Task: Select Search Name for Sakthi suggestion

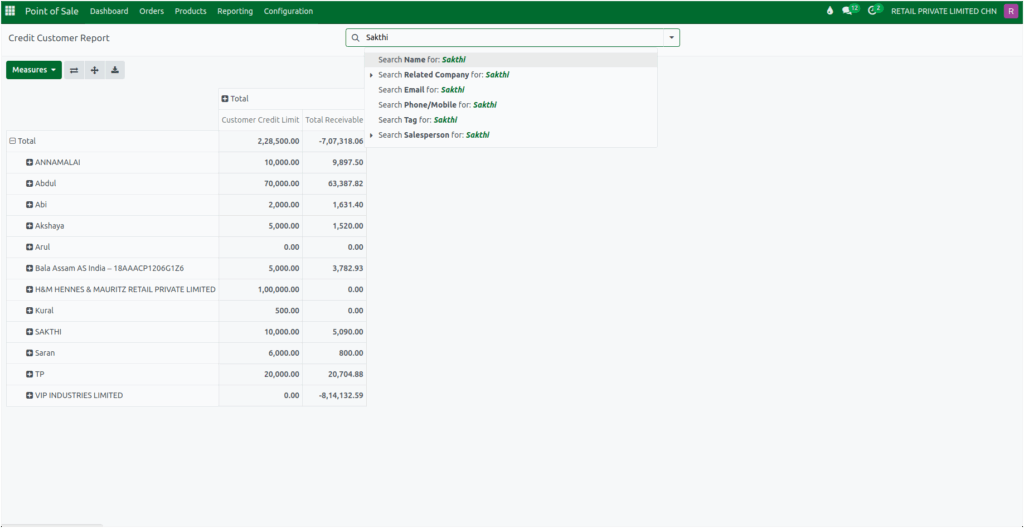Action: (511, 59)
